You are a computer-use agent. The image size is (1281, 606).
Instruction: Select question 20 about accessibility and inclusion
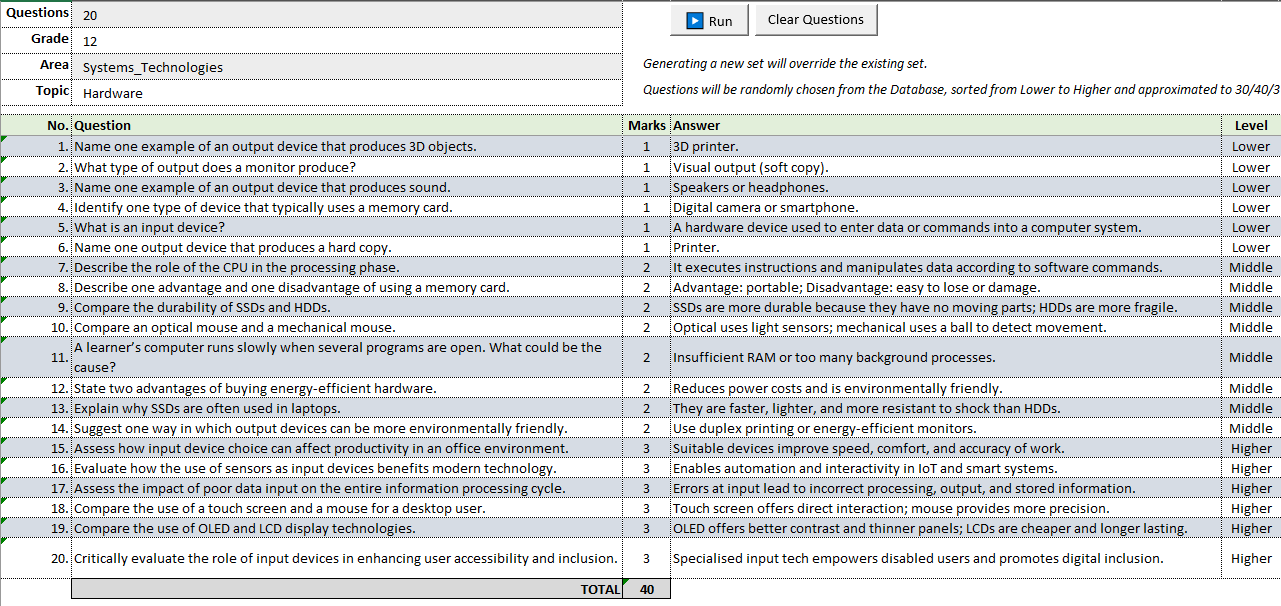click(x=345, y=558)
